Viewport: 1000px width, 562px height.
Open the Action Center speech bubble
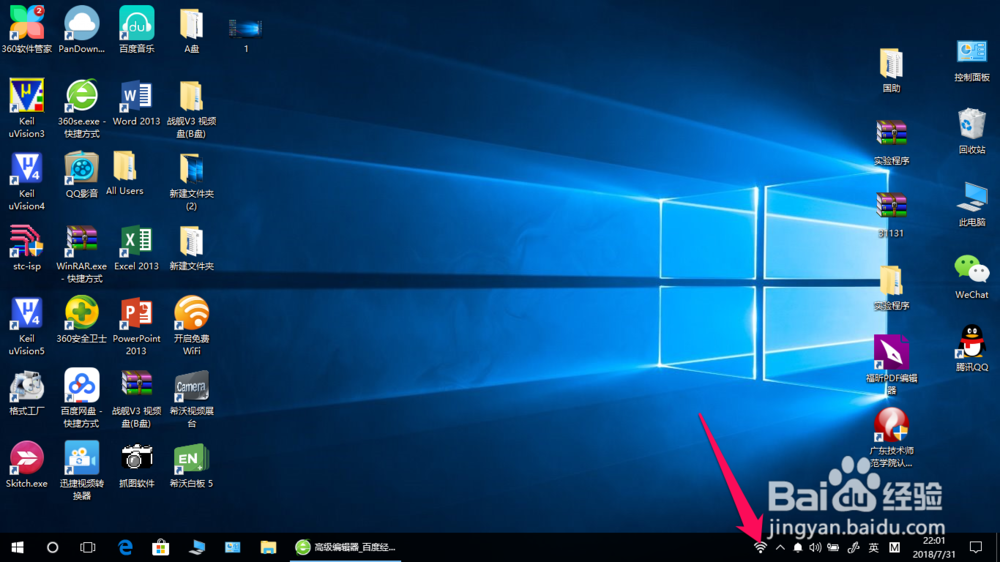(976, 547)
